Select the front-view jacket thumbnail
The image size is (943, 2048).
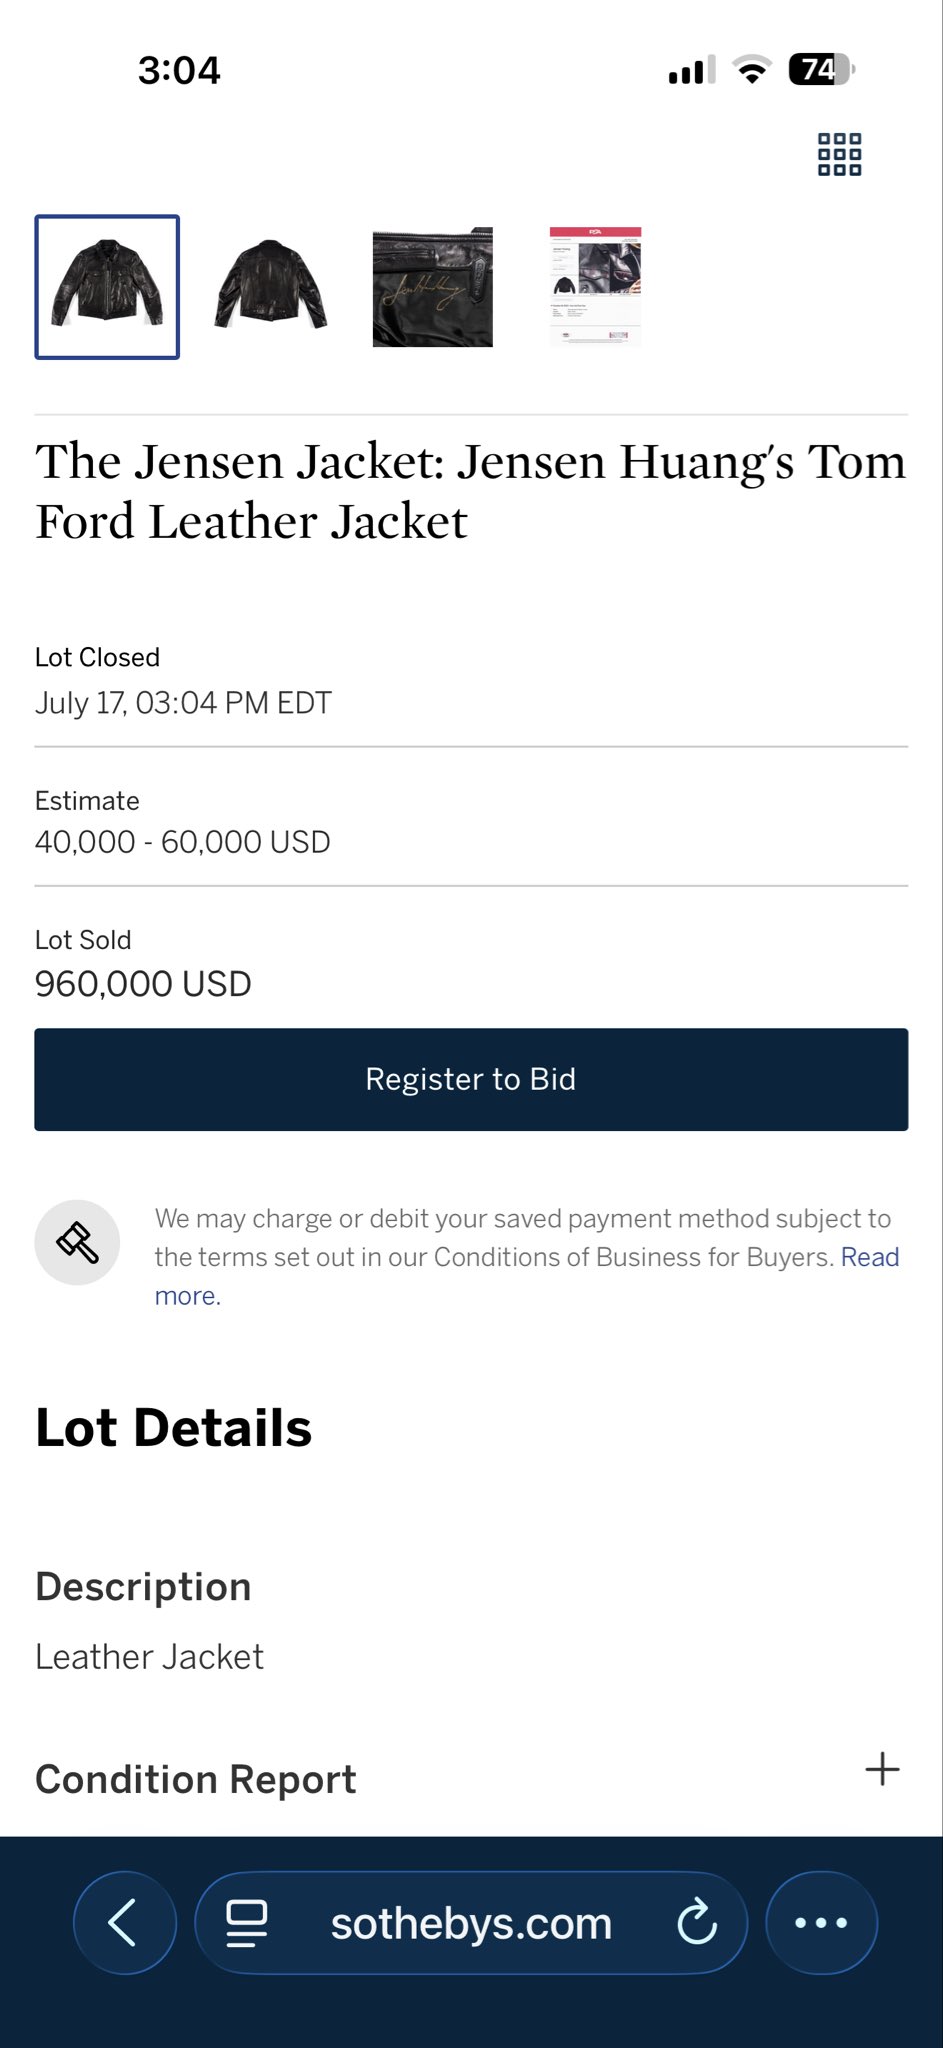pos(107,287)
